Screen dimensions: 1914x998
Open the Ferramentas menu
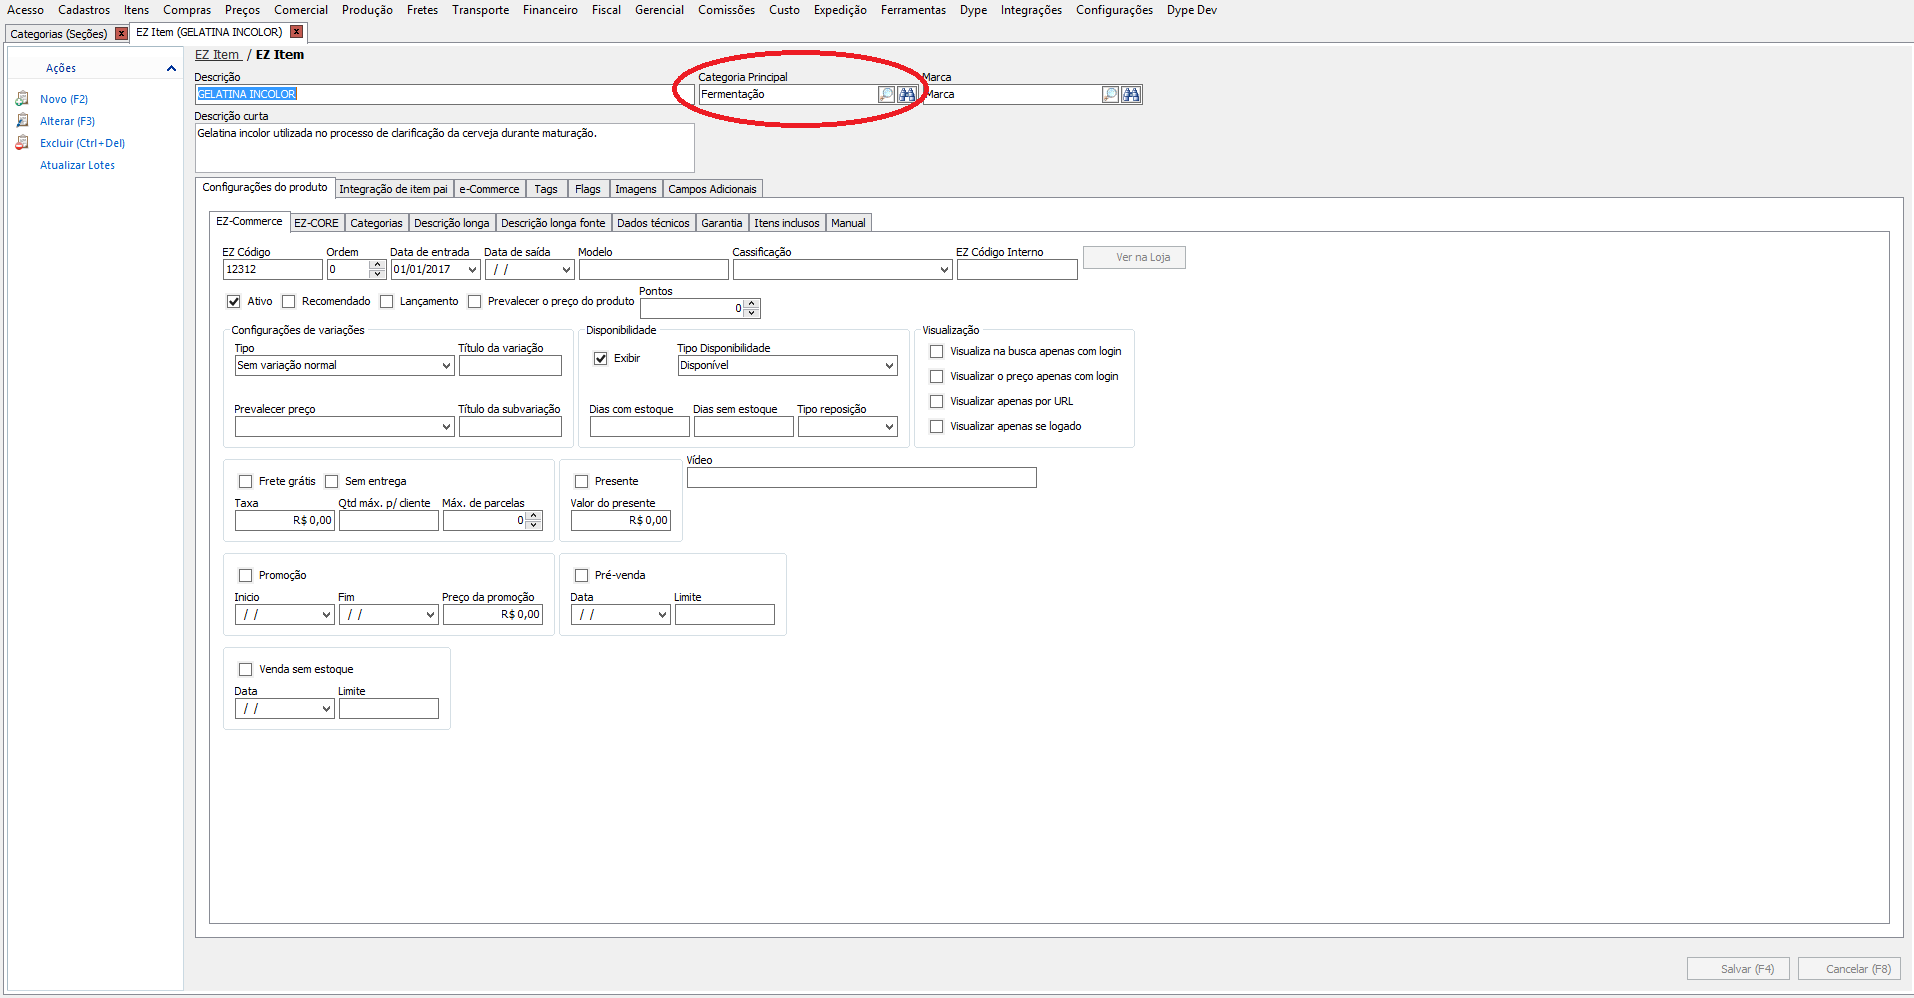(913, 10)
